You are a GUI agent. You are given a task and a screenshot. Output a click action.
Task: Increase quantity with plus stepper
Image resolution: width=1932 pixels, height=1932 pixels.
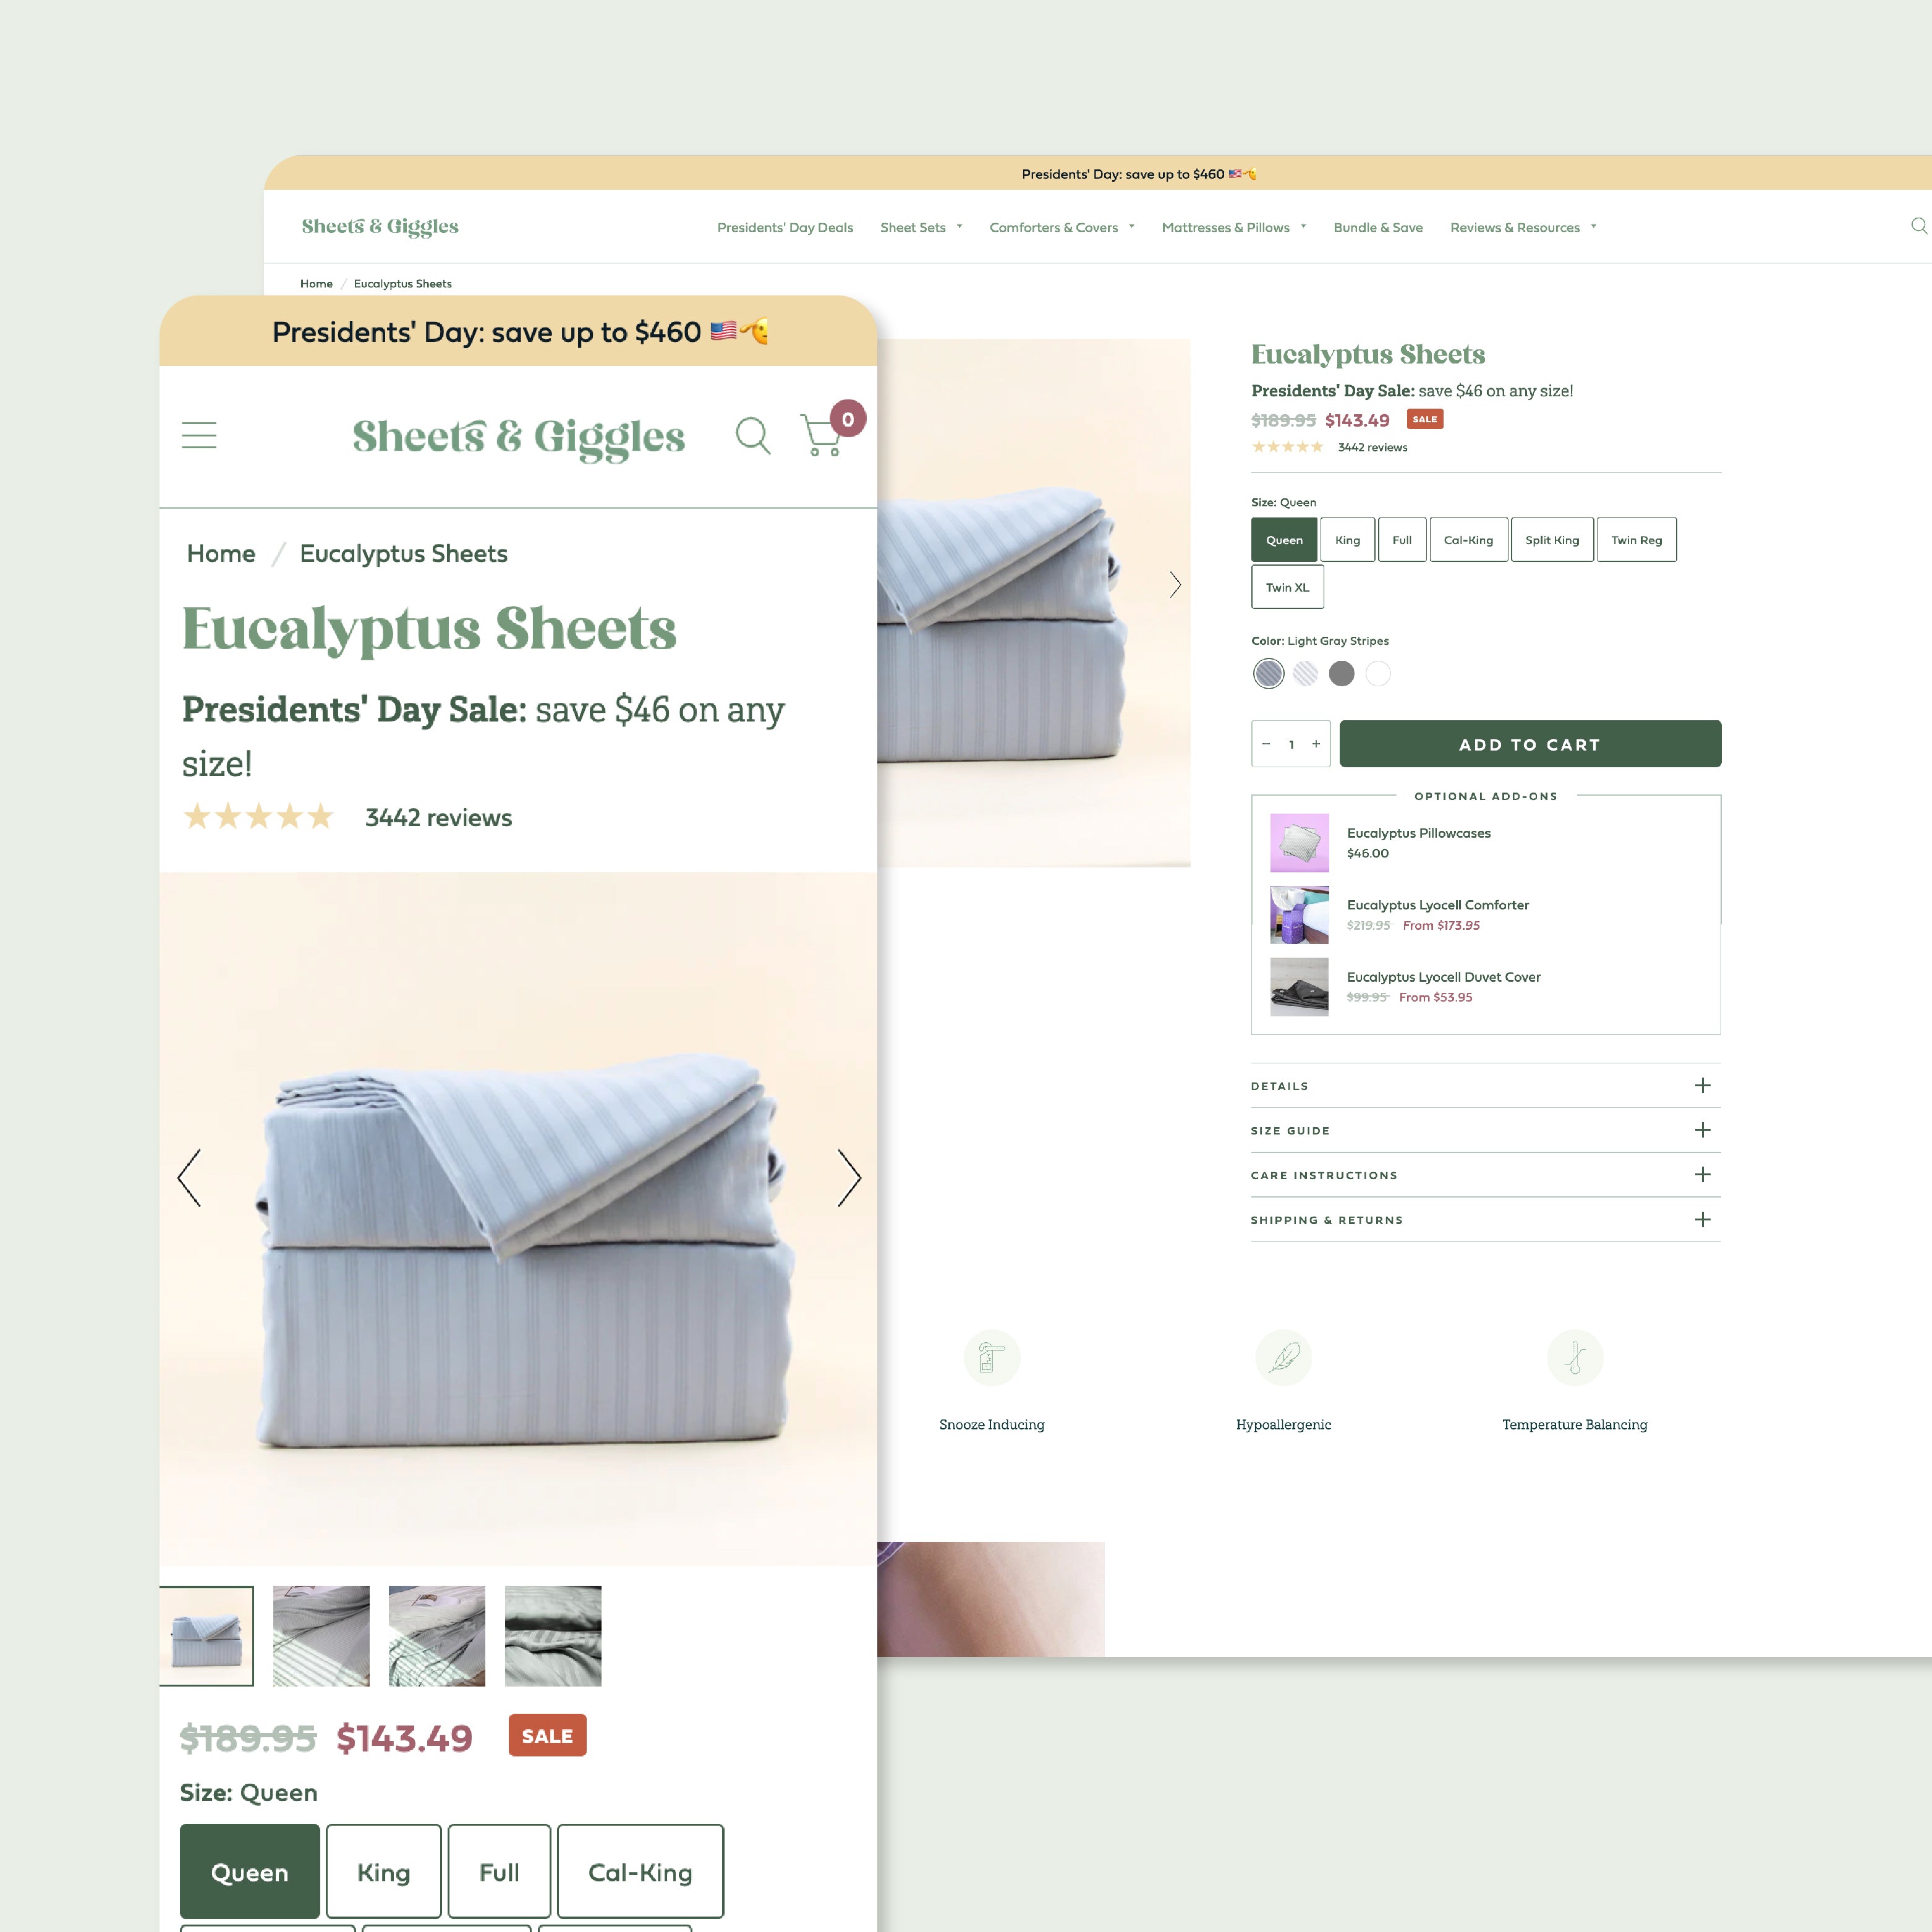[1316, 744]
